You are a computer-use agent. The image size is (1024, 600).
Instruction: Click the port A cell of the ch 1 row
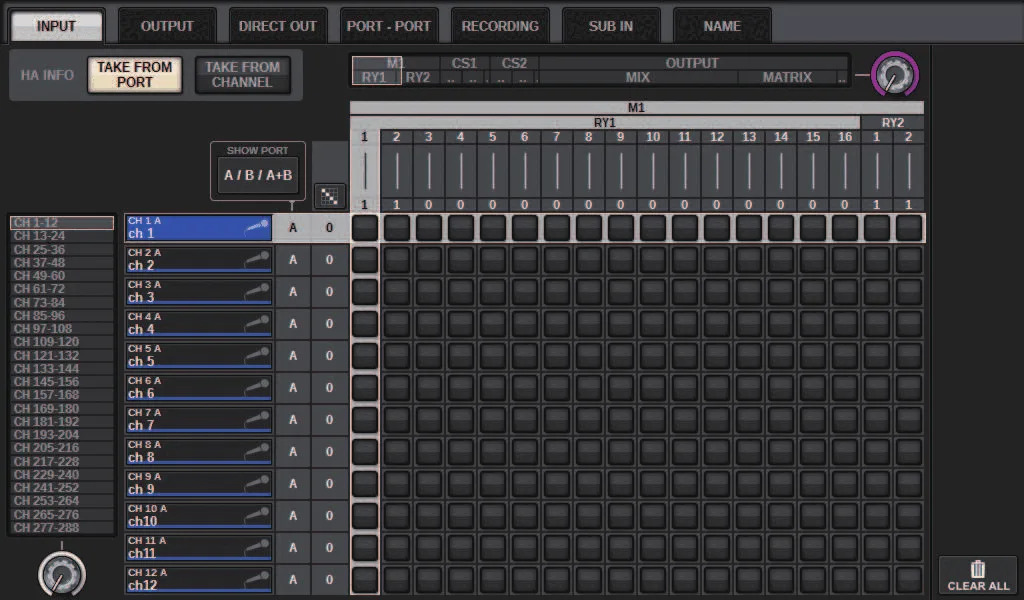pyautogui.click(x=293, y=228)
